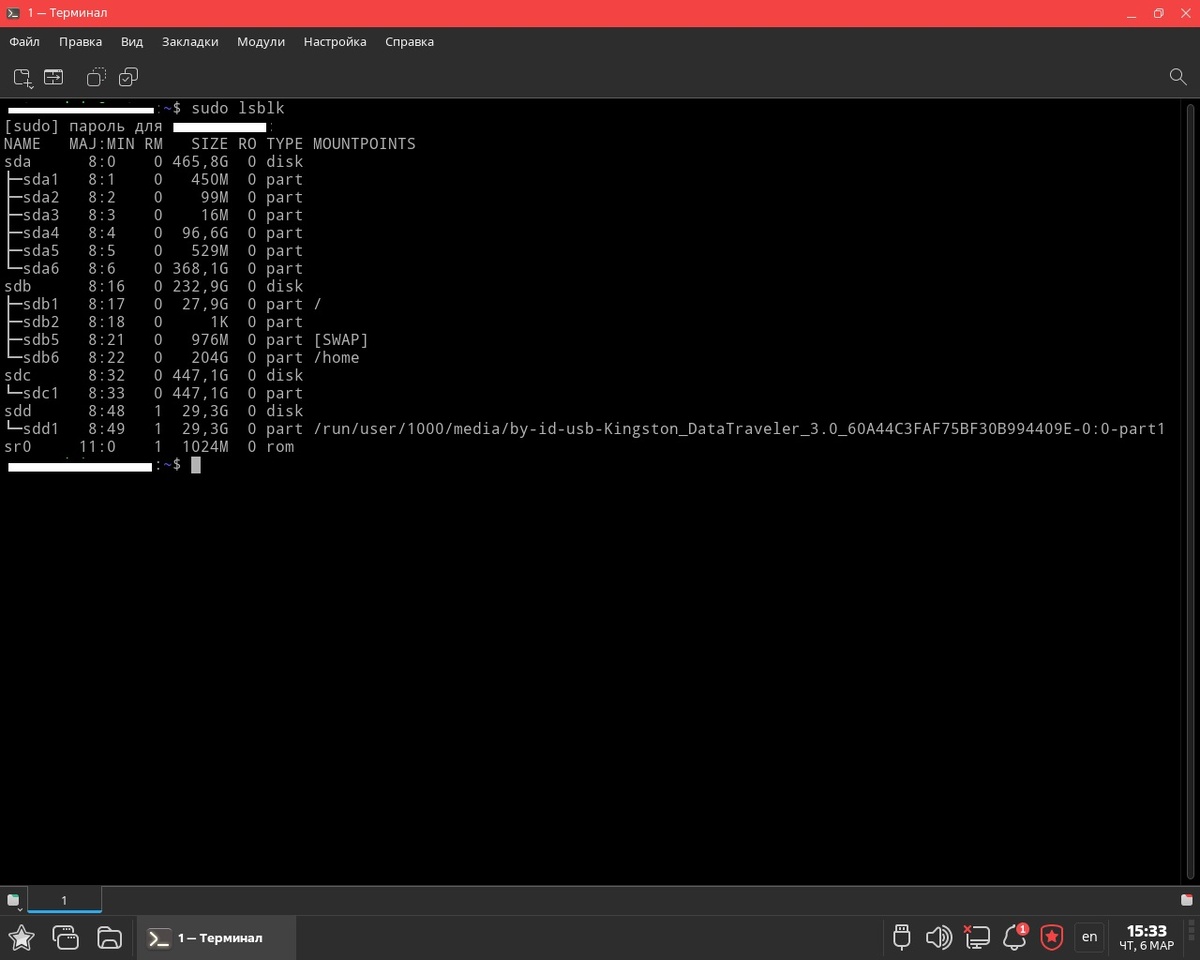Open the red shield security tray icon
This screenshot has width=1200, height=960.
click(1051, 937)
